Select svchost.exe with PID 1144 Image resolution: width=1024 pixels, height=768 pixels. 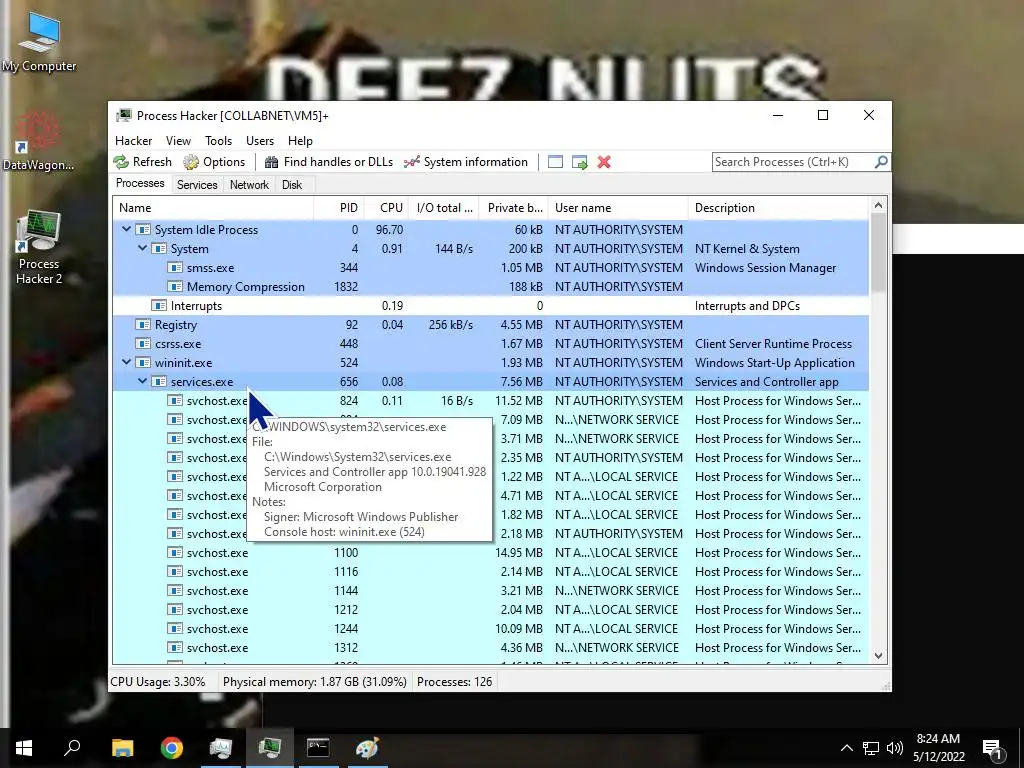pos(490,590)
